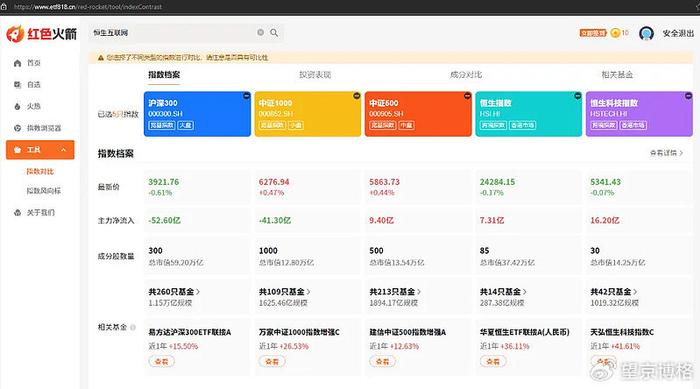The height and width of the screenshot is (389, 700).
Task: Select the teal 恒生指数 card
Action: point(529,114)
